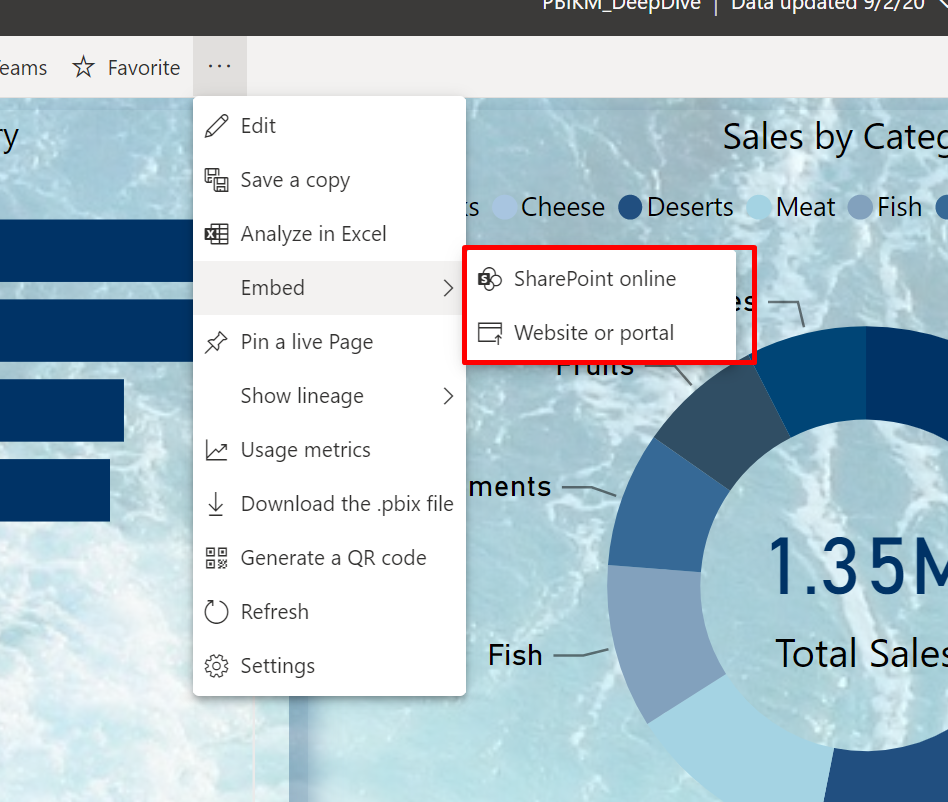Open Settings from the menu
The width and height of the screenshot is (948, 802).
point(330,666)
